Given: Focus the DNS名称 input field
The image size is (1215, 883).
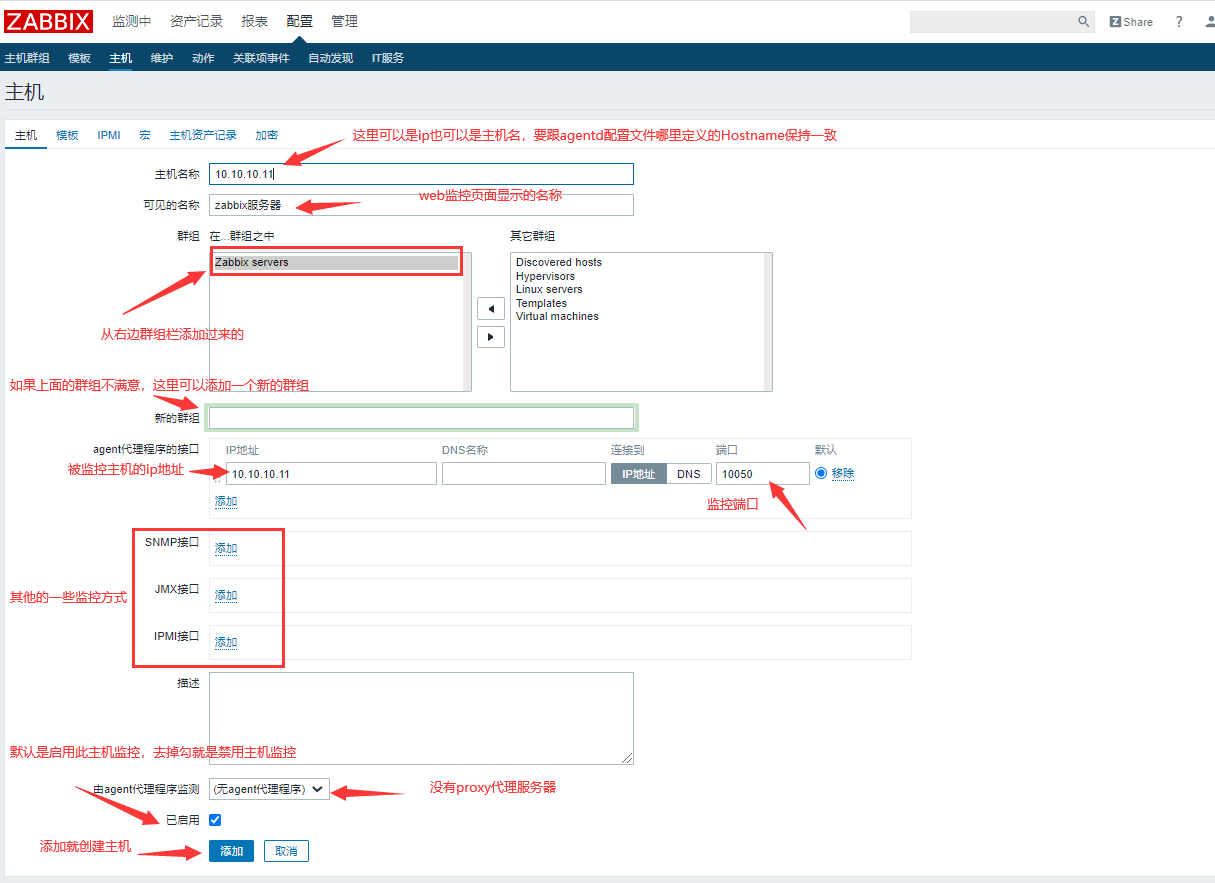Looking at the screenshot, I should click(523, 474).
